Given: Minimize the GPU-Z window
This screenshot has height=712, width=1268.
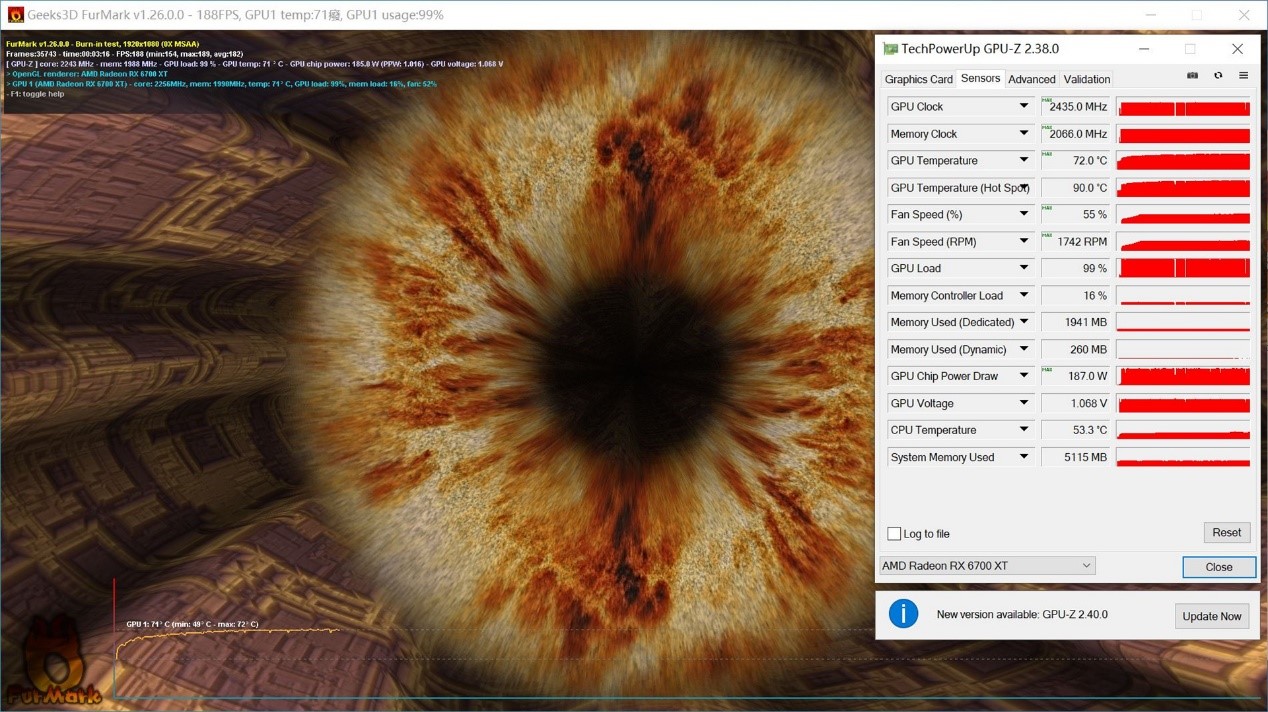Looking at the screenshot, I should tap(1144, 49).
